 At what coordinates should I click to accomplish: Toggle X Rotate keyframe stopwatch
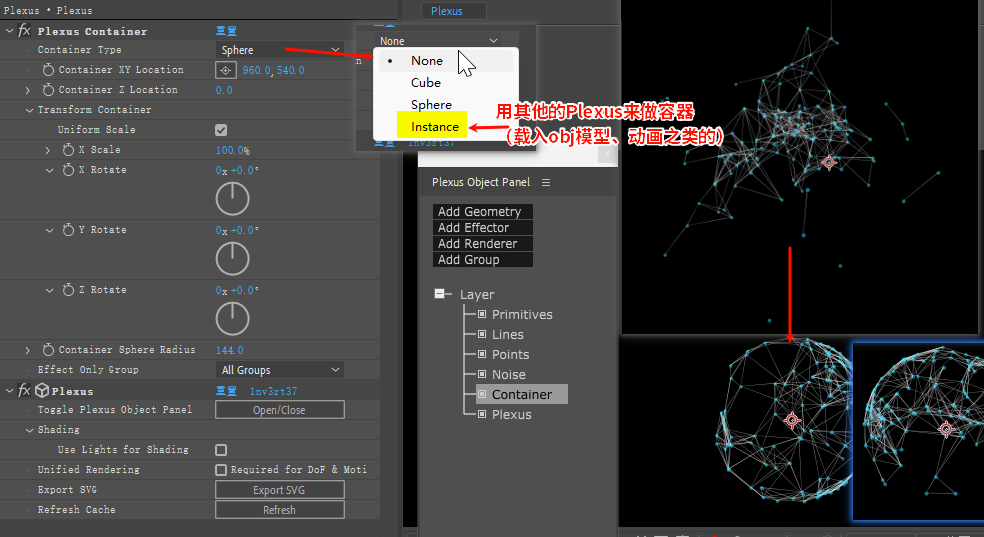68,170
